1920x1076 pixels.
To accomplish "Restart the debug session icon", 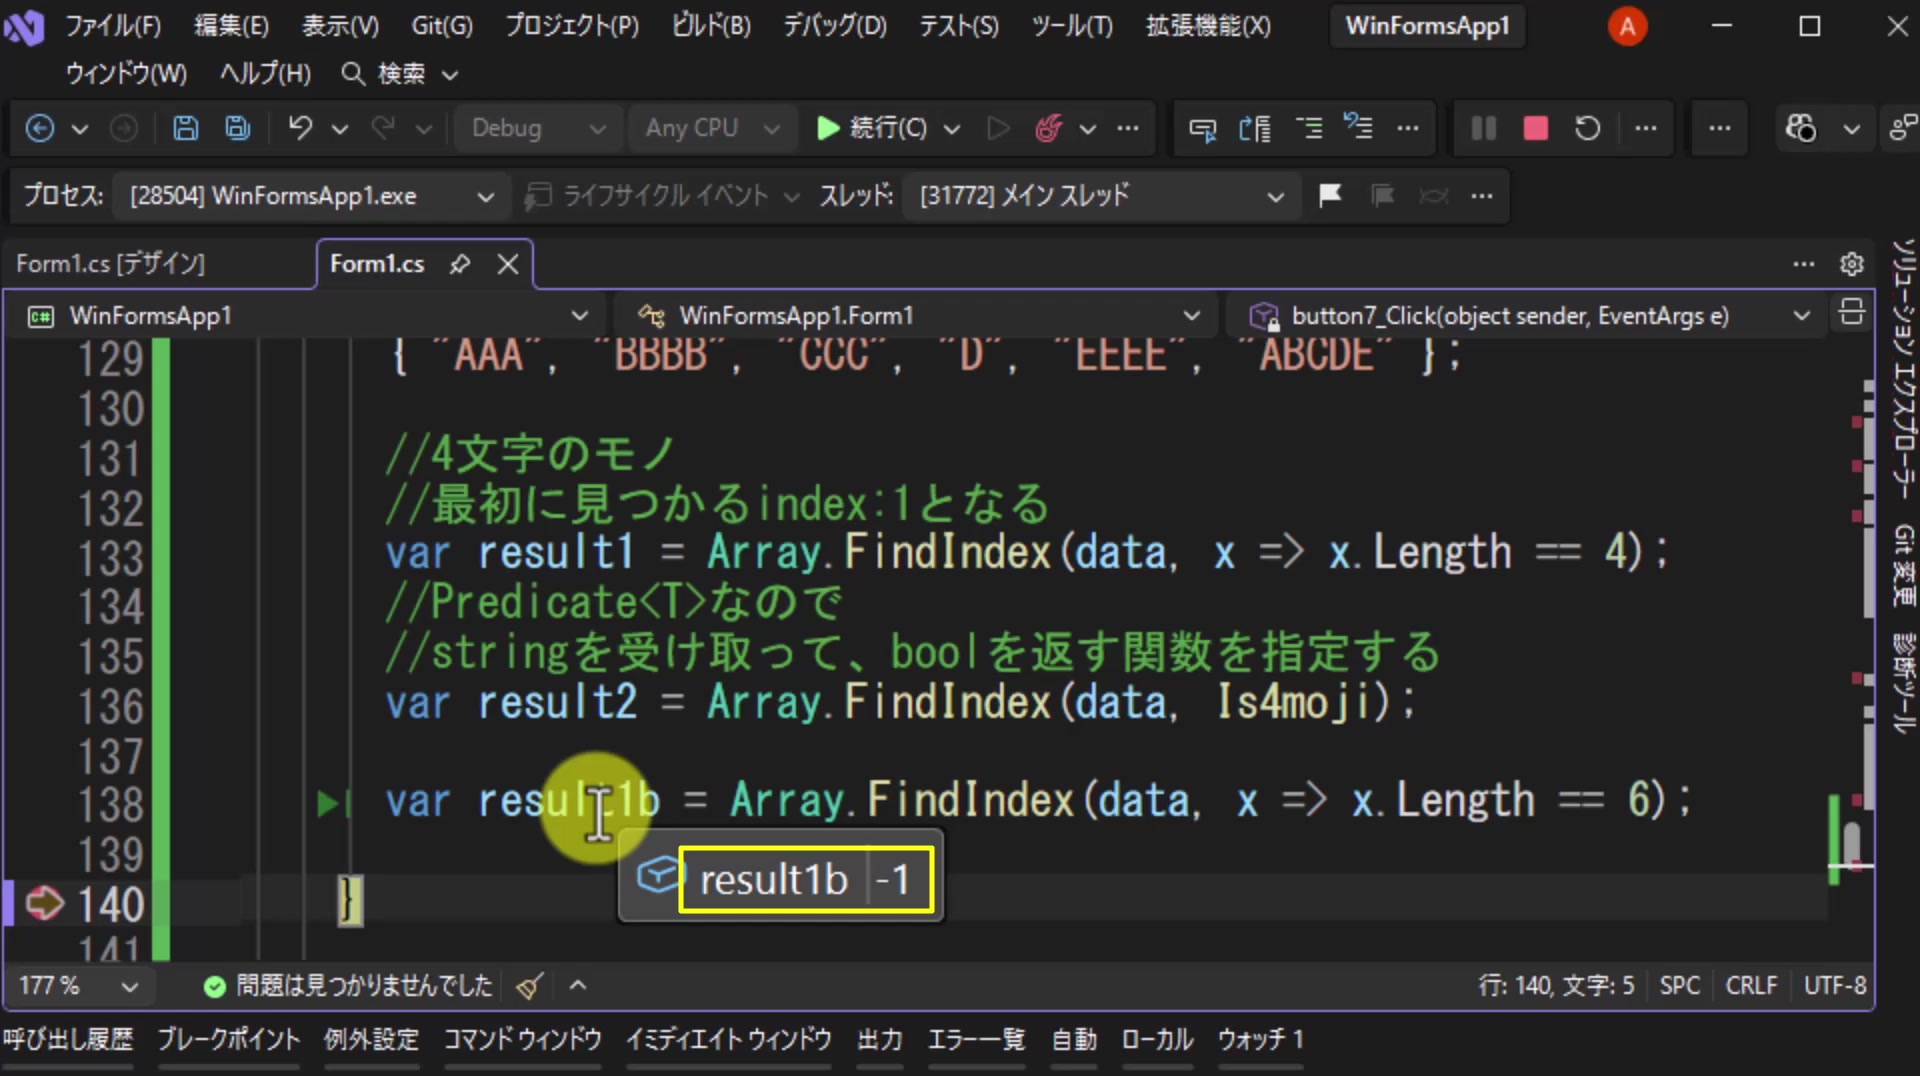I will (x=1587, y=128).
